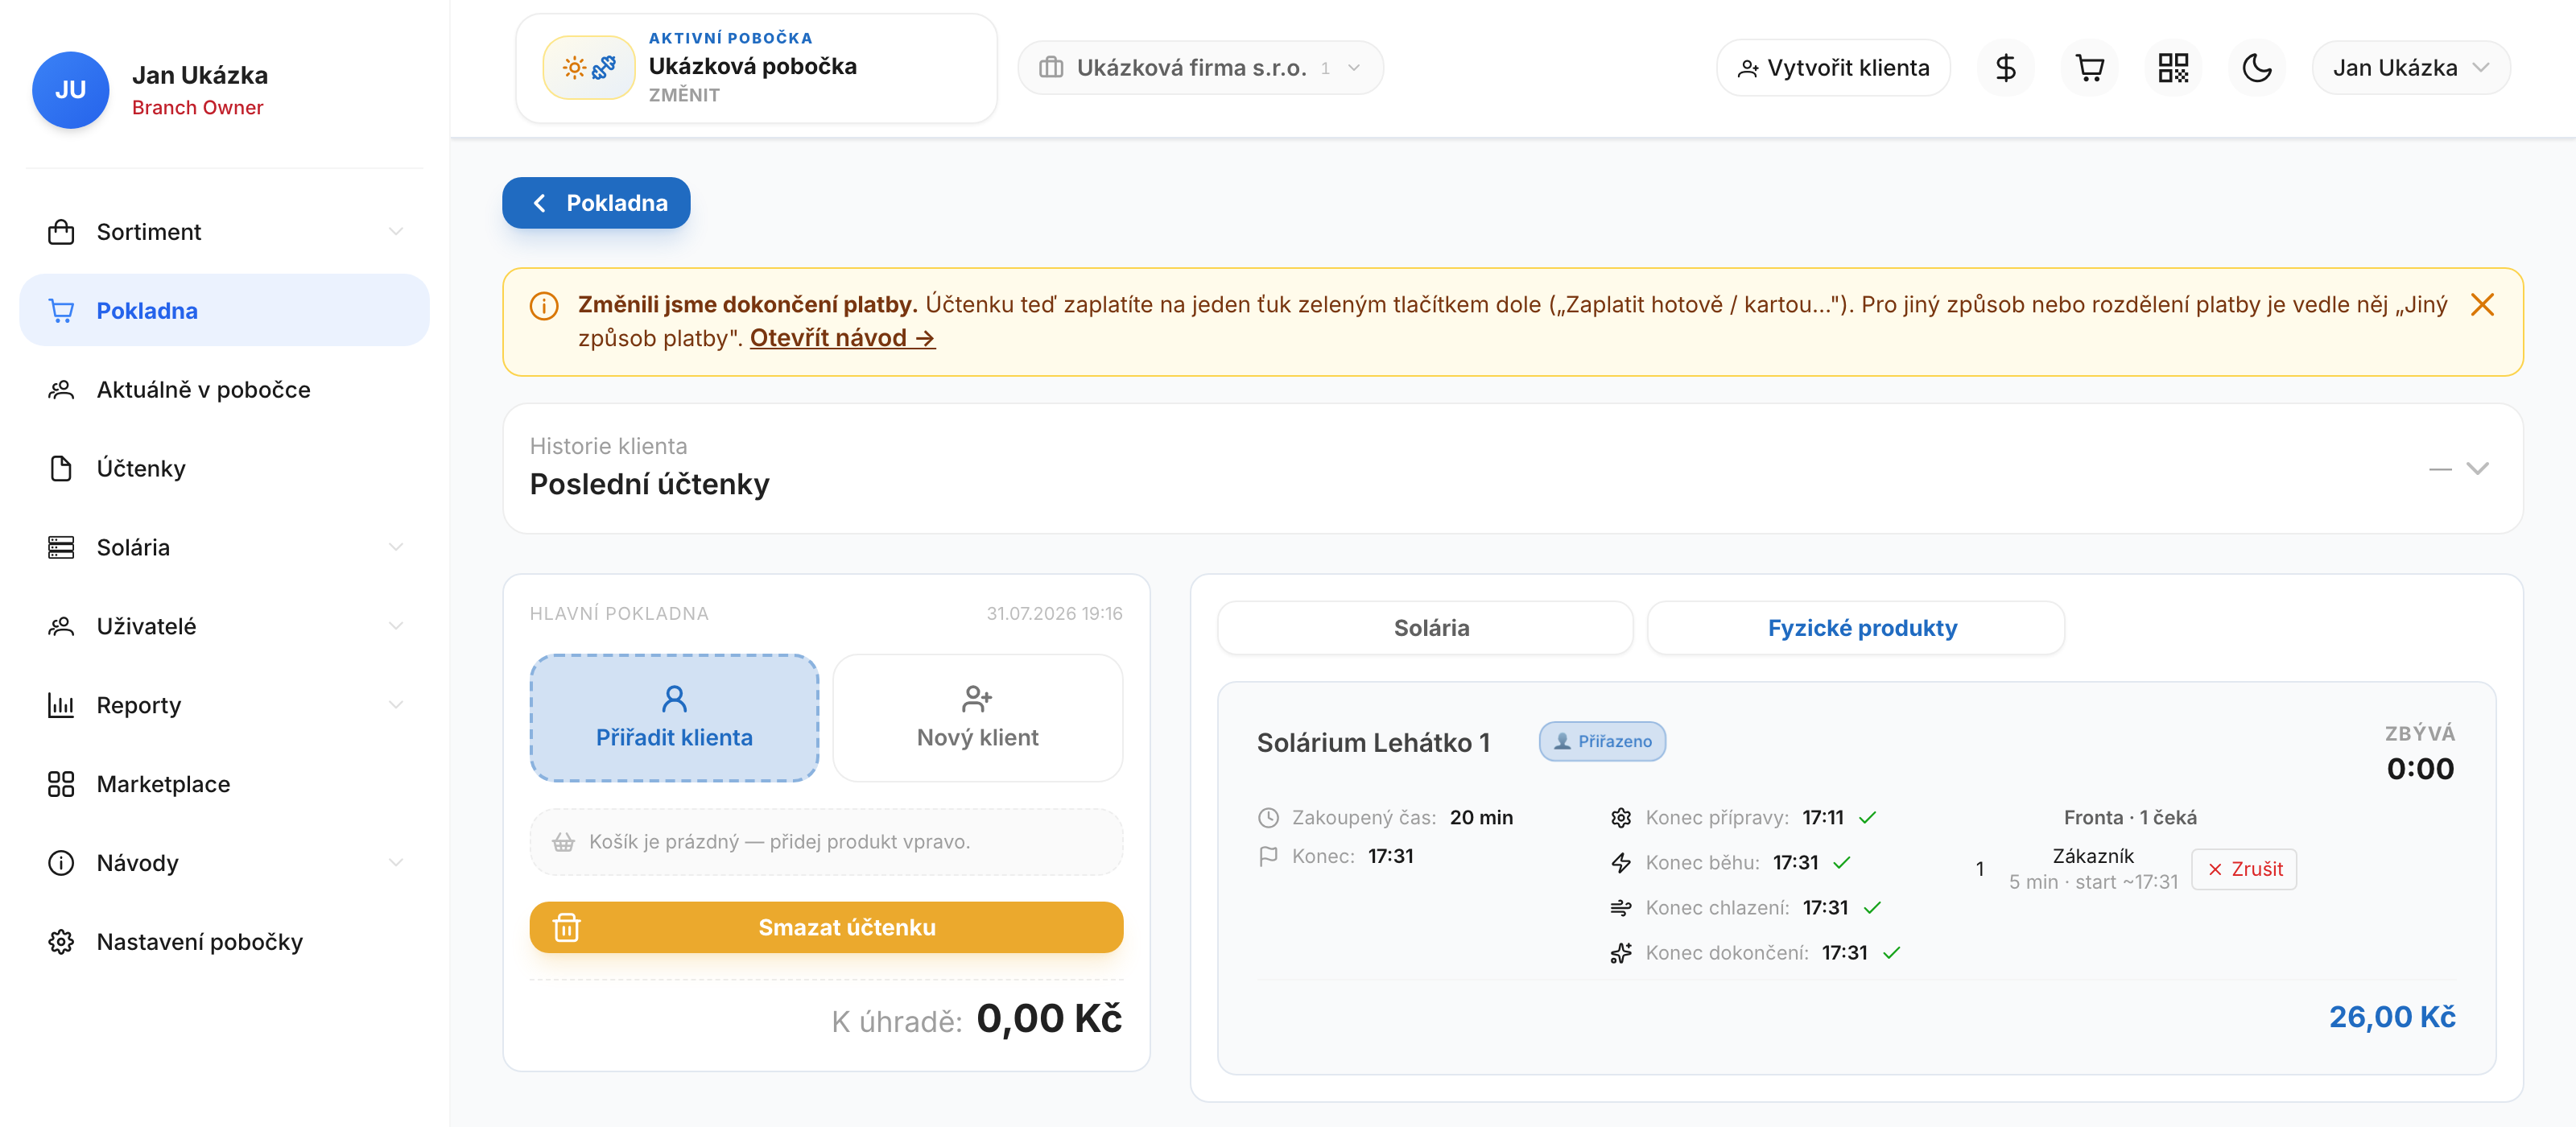This screenshot has height=1127, width=2576.
Task: Click ZMĚNIT to change active branch
Action: pyautogui.click(x=684, y=95)
